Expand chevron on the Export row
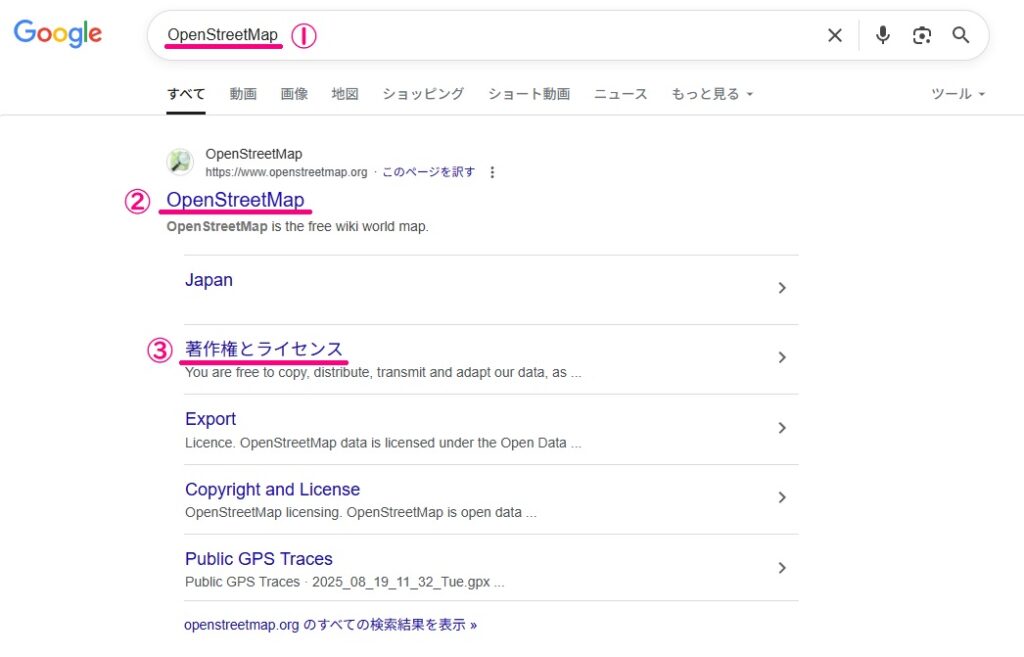The width and height of the screenshot is (1024, 657). 782,428
